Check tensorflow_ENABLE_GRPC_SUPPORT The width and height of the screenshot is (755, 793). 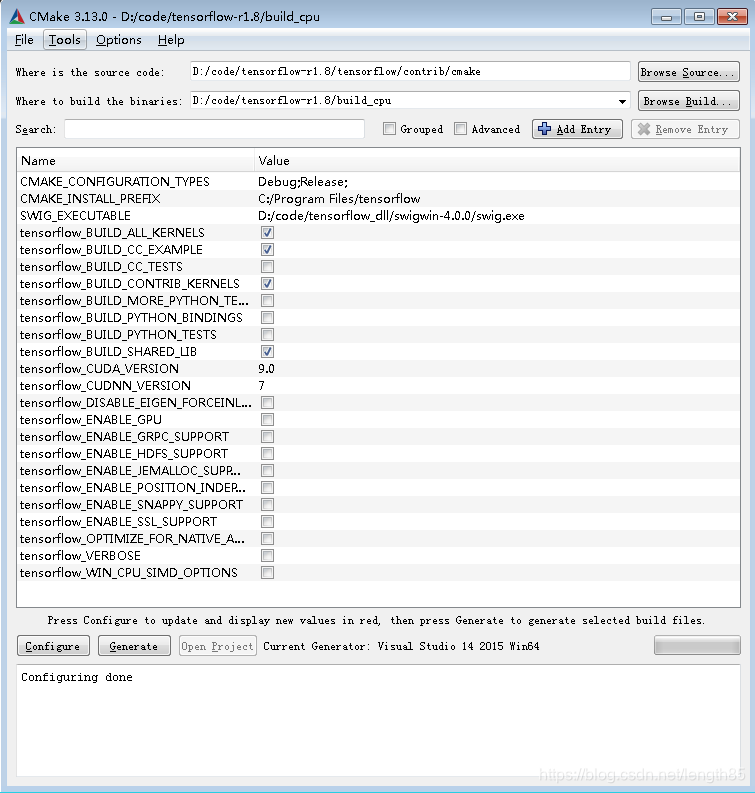tap(268, 436)
